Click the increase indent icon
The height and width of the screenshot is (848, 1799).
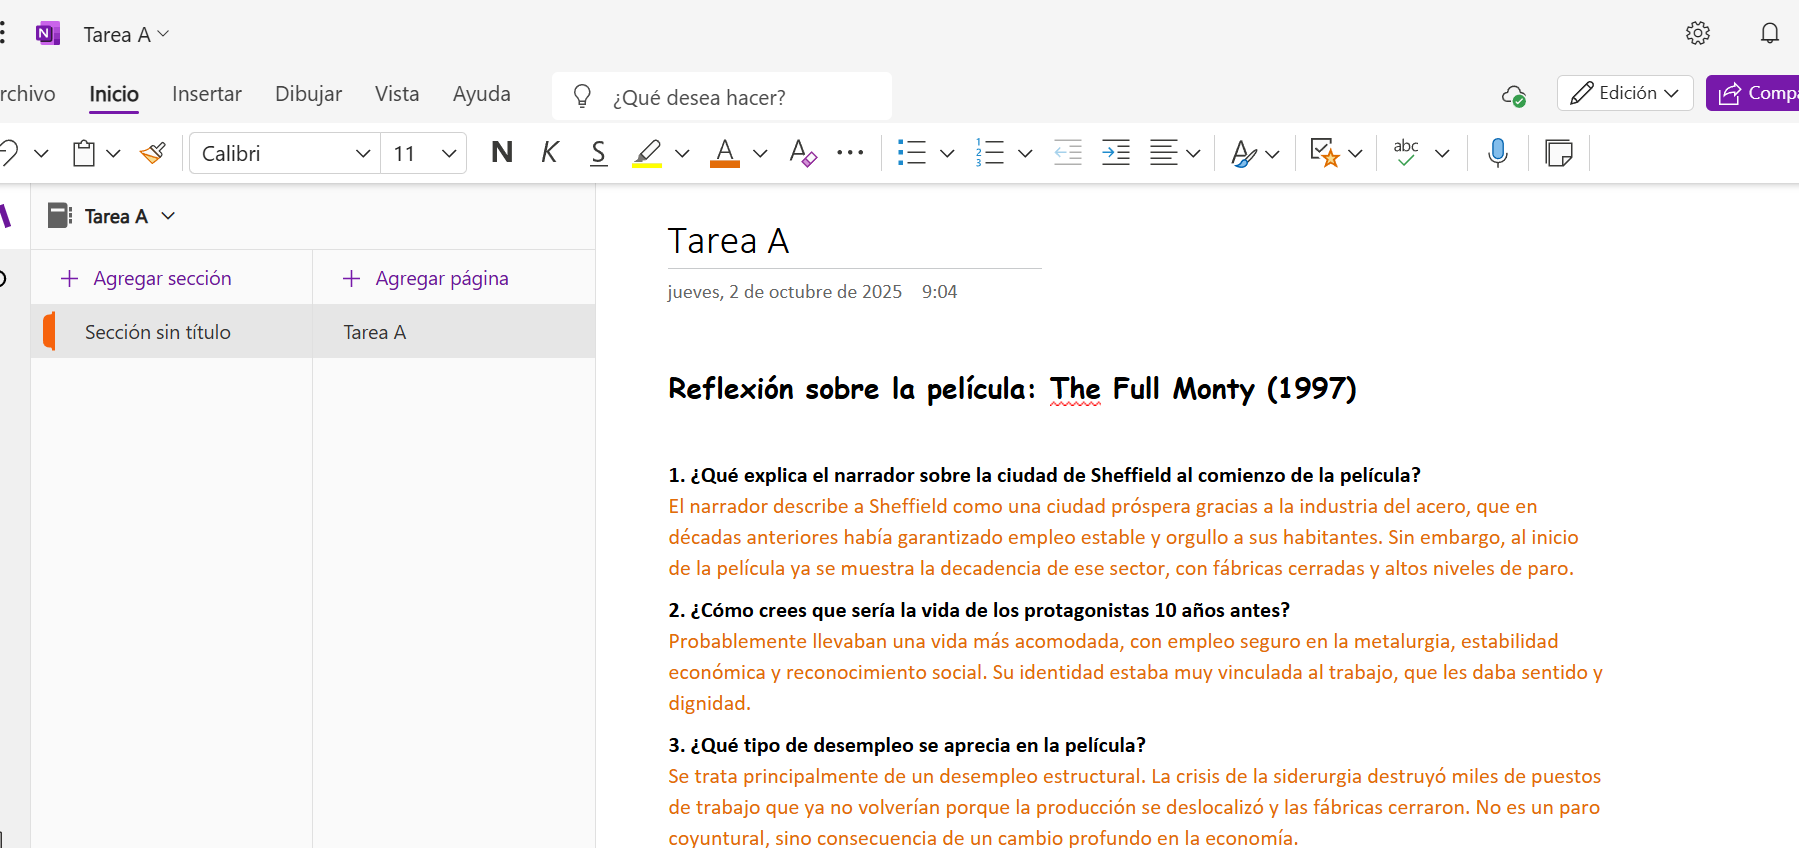1115,153
